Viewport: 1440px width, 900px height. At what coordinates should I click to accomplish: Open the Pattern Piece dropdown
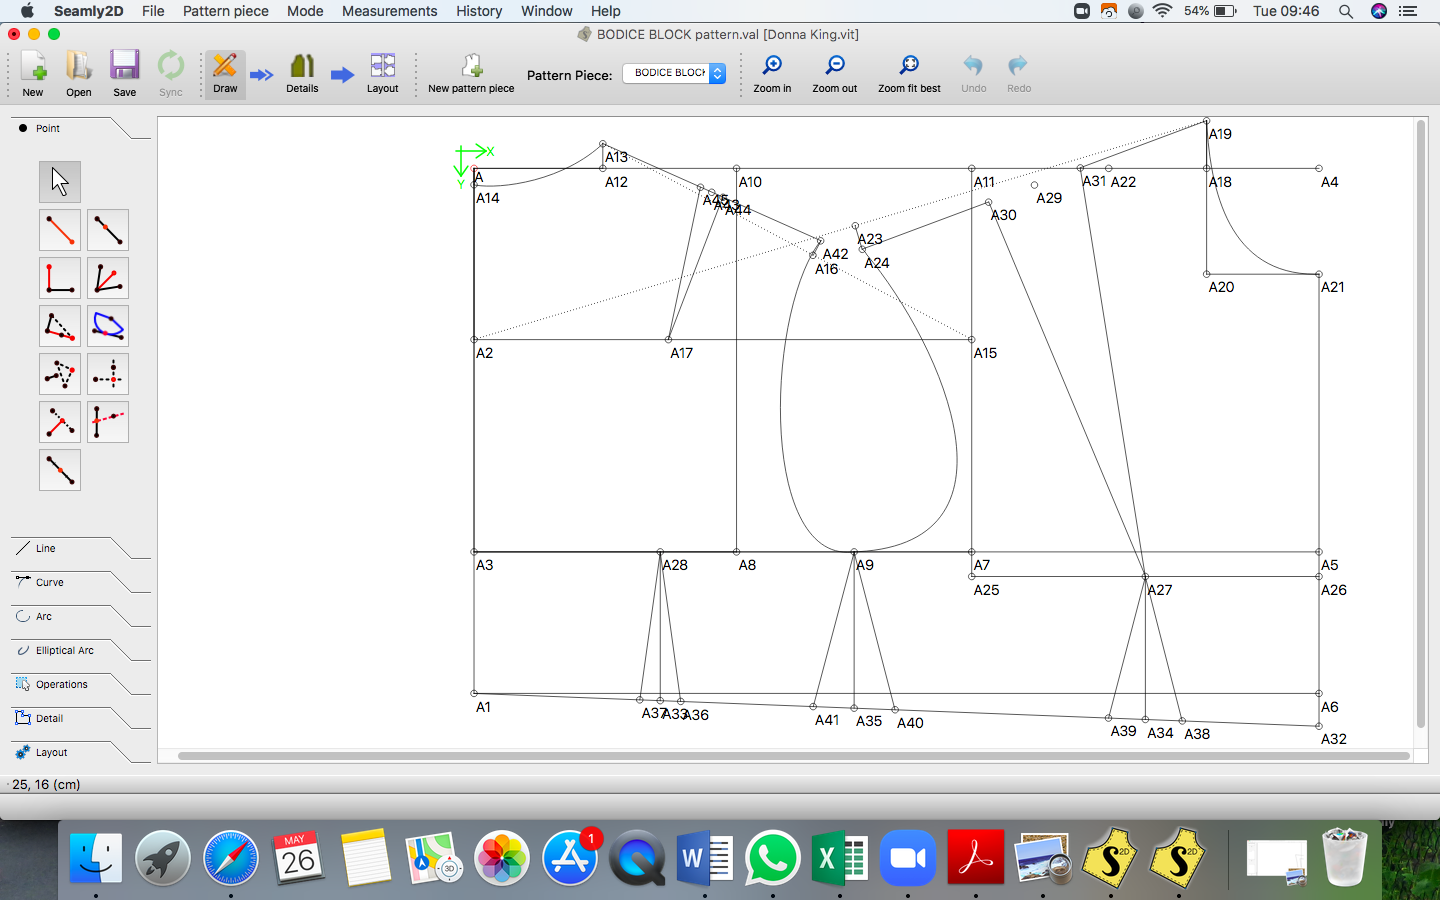coord(673,73)
